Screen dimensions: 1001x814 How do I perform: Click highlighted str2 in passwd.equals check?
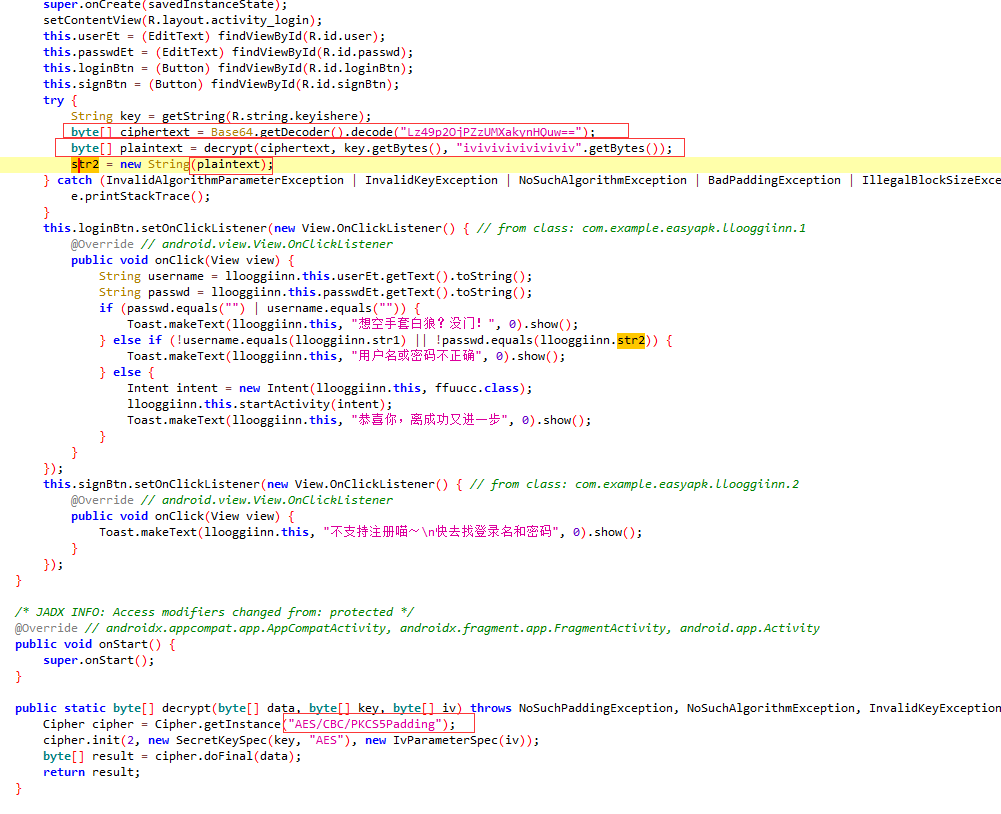click(x=631, y=340)
